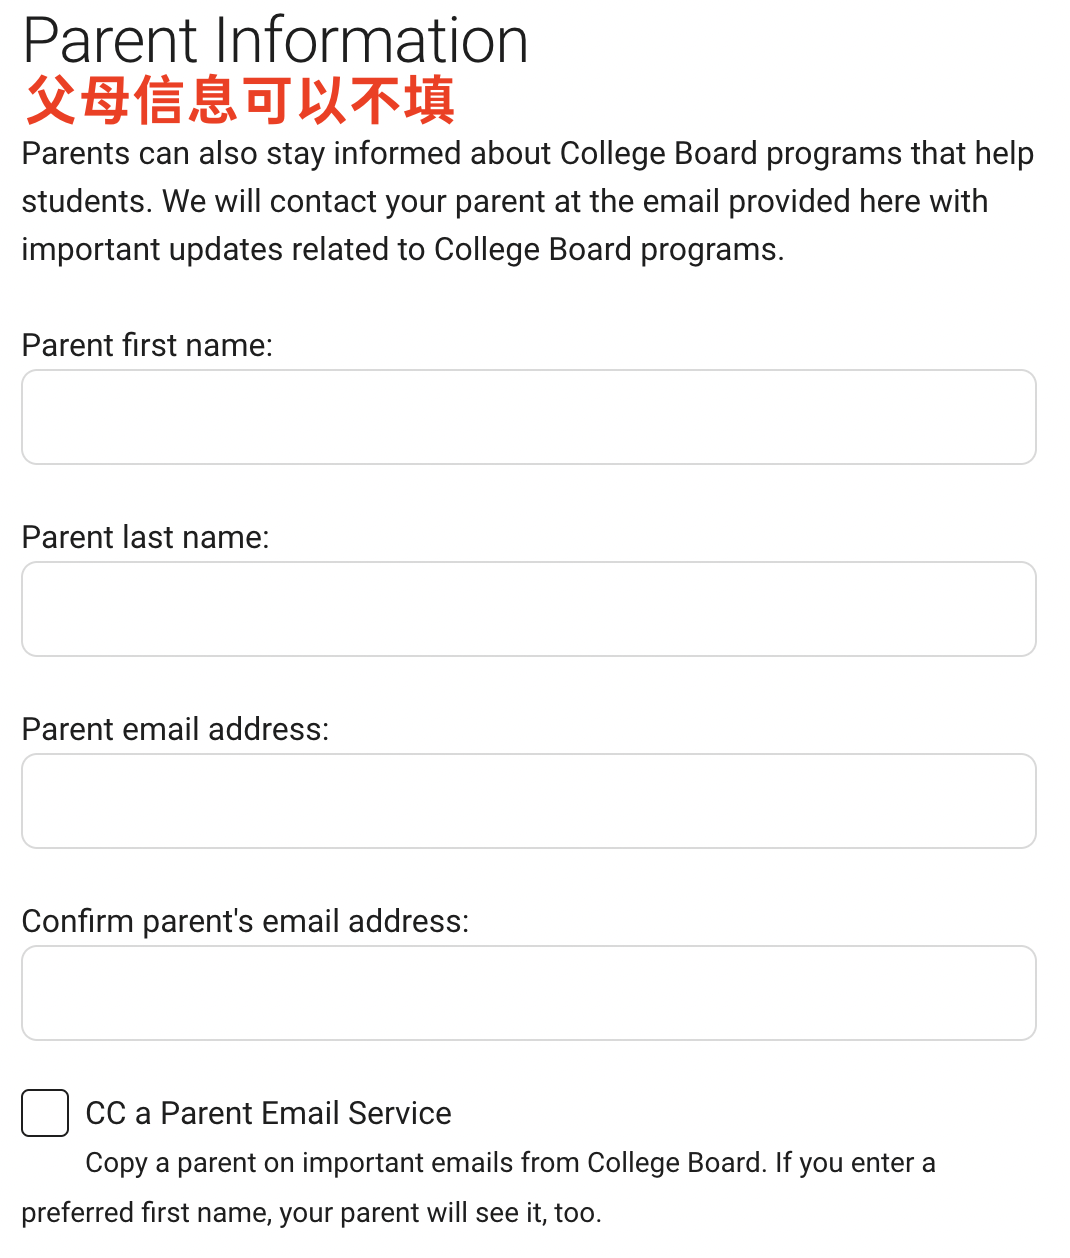The width and height of the screenshot is (1070, 1258).
Task: Click the word 'Information' in the page title
Action: [x=371, y=40]
